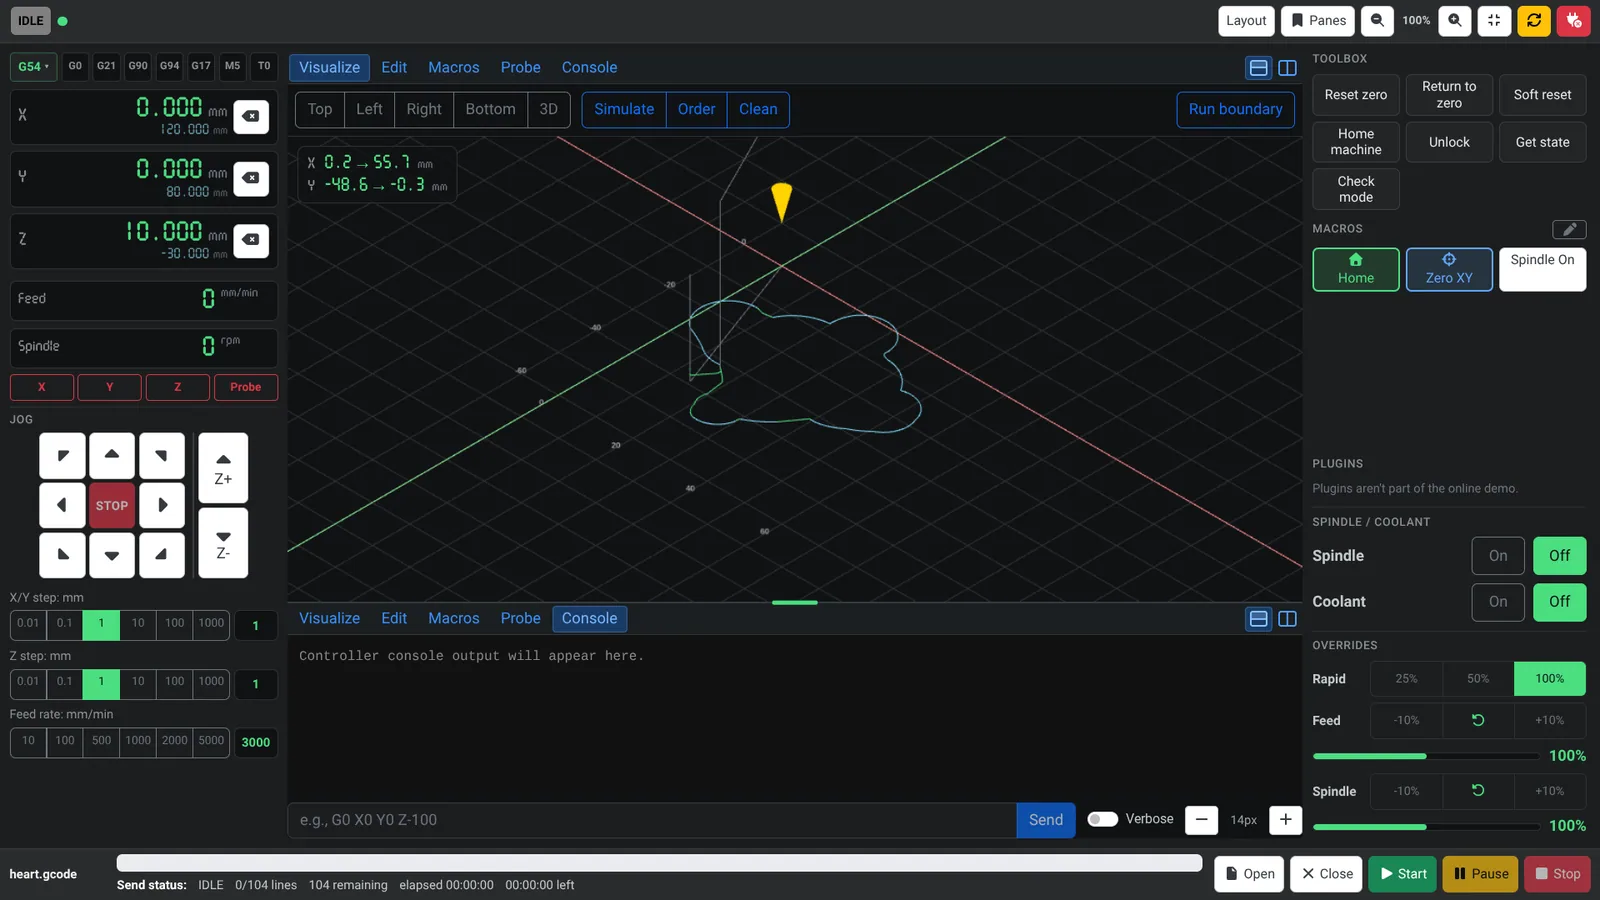Image resolution: width=1600 pixels, height=900 pixels.
Task: Adjust the Feed override slider
Action: click(1426, 756)
